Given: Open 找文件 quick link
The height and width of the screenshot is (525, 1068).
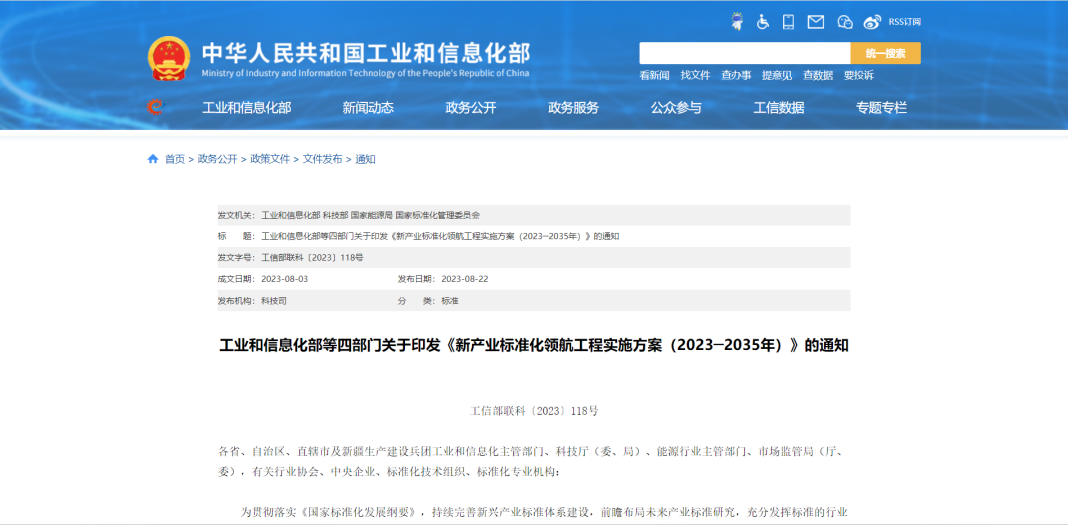Looking at the screenshot, I should (695, 76).
